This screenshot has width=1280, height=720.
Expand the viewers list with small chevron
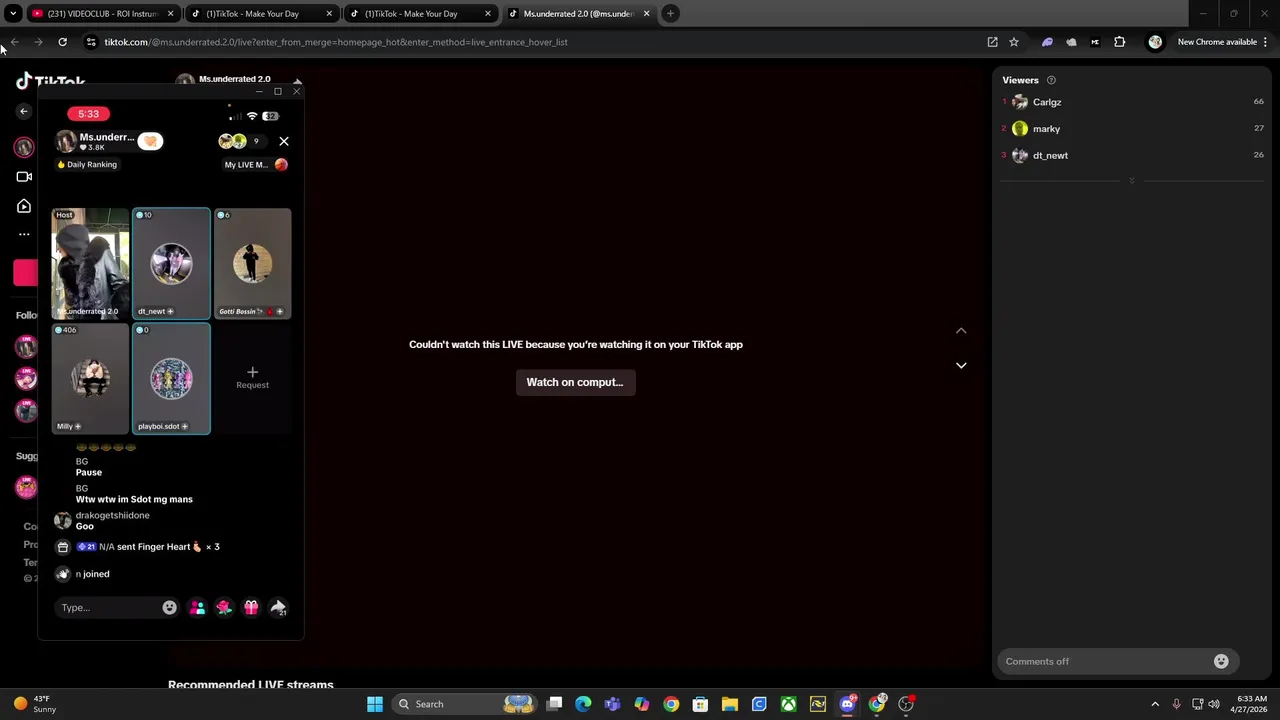click(1132, 181)
